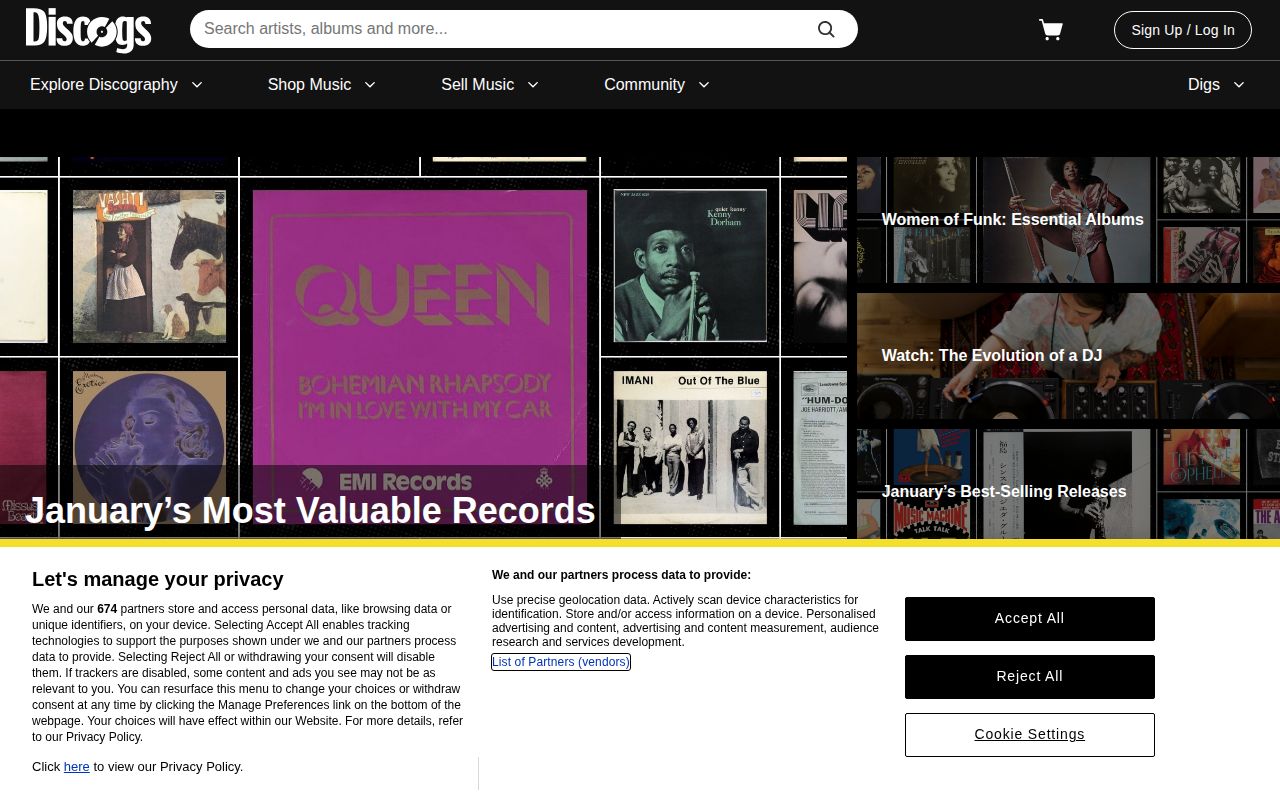Open the shopping cart
This screenshot has height=800, width=1280.
[1050, 30]
